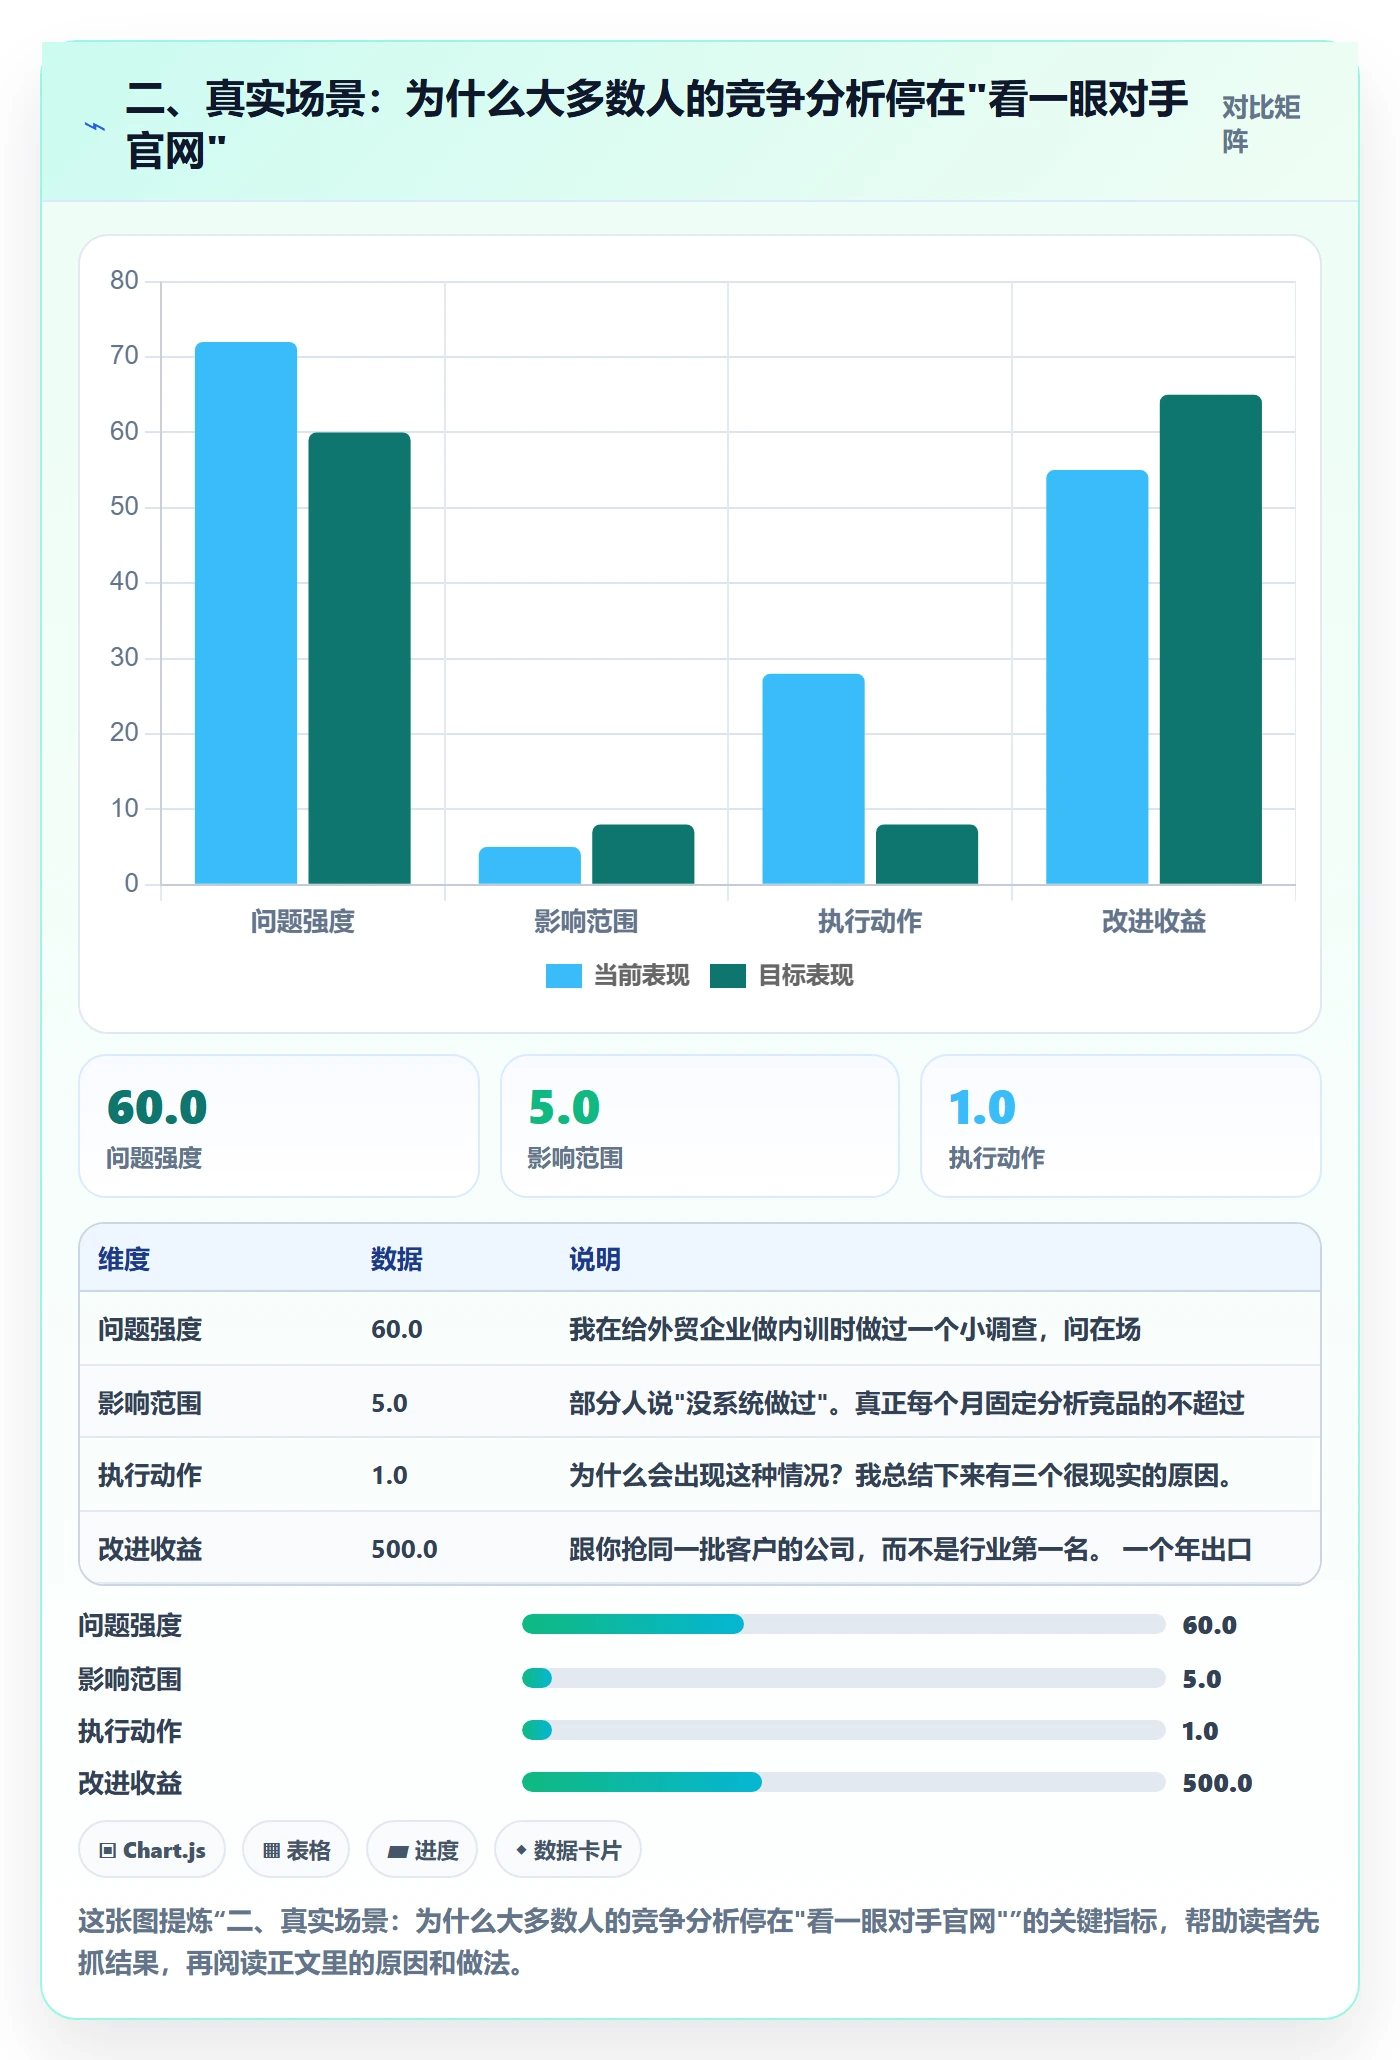This screenshot has height=2060, width=1400.
Task: Select the 表格 chip
Action: (296, 1850)
